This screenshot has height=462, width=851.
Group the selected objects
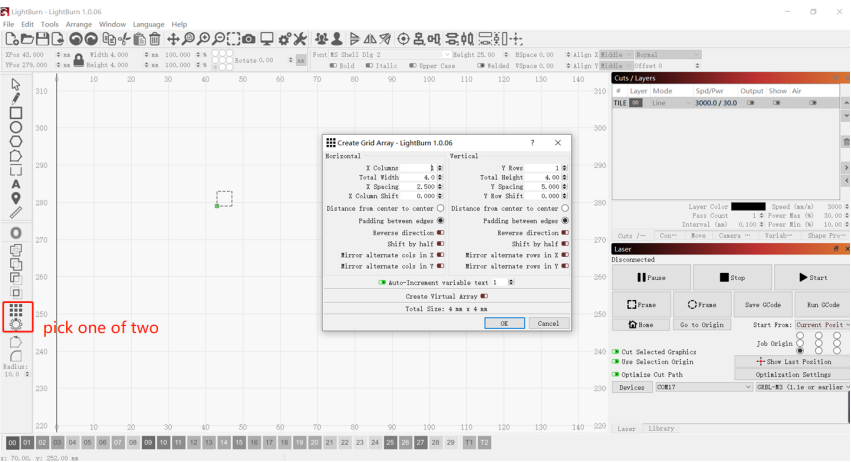tap(321, 39)
